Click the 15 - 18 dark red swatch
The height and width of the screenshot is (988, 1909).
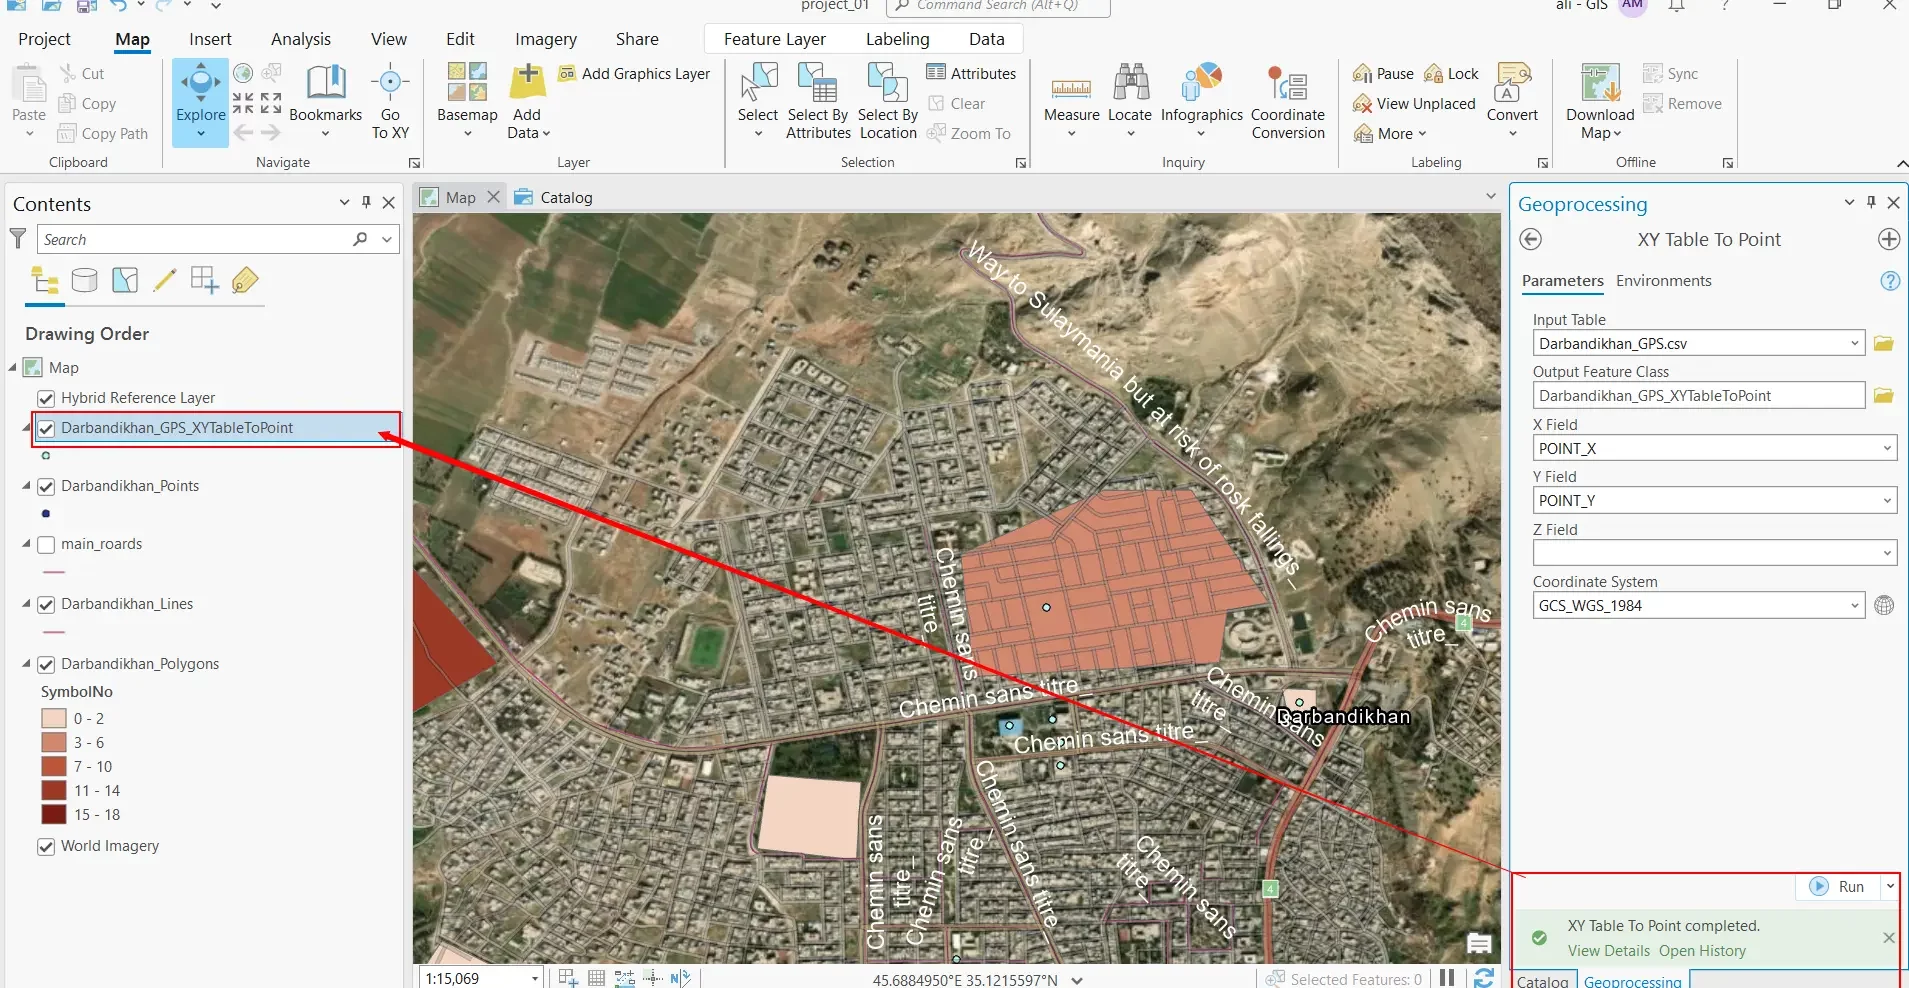54,815
